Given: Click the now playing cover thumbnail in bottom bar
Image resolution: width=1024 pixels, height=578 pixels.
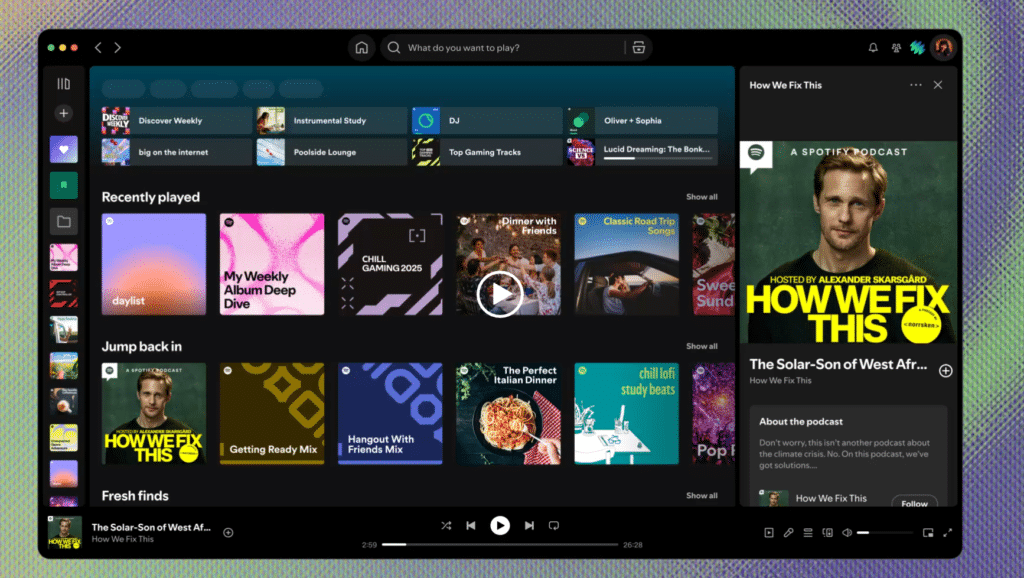Looking at the screenshot, I should pos(65,533).
